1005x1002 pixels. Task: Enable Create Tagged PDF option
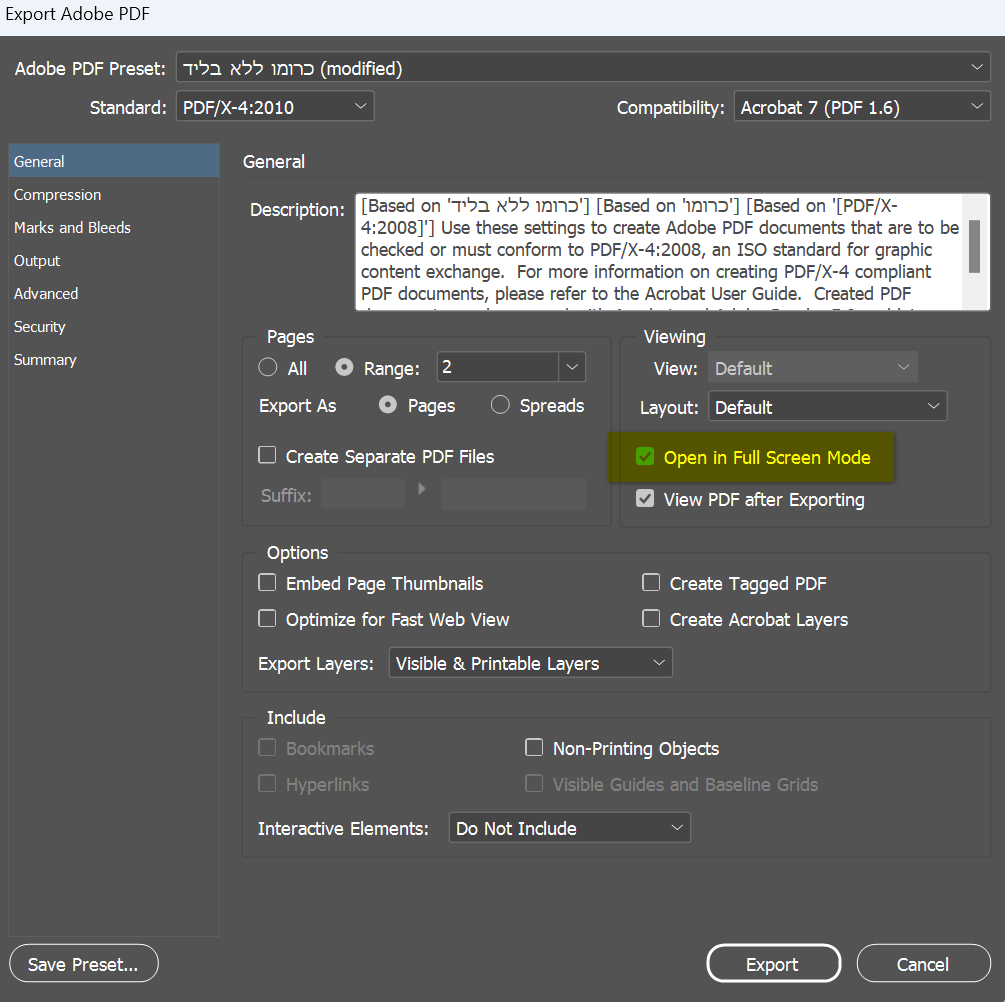[x=651, y=583]
